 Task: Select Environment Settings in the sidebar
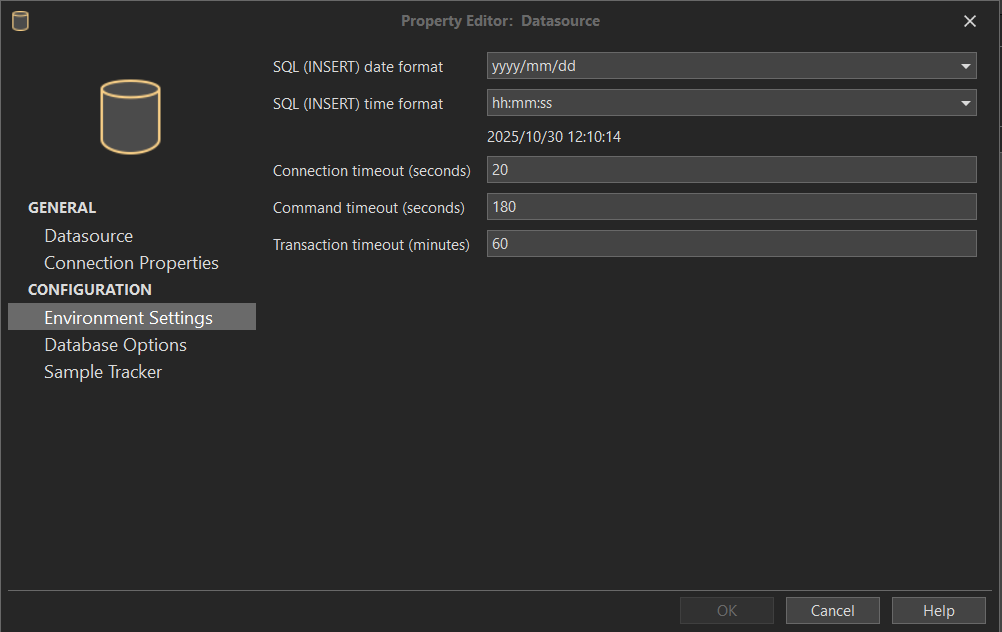point(128,318)
